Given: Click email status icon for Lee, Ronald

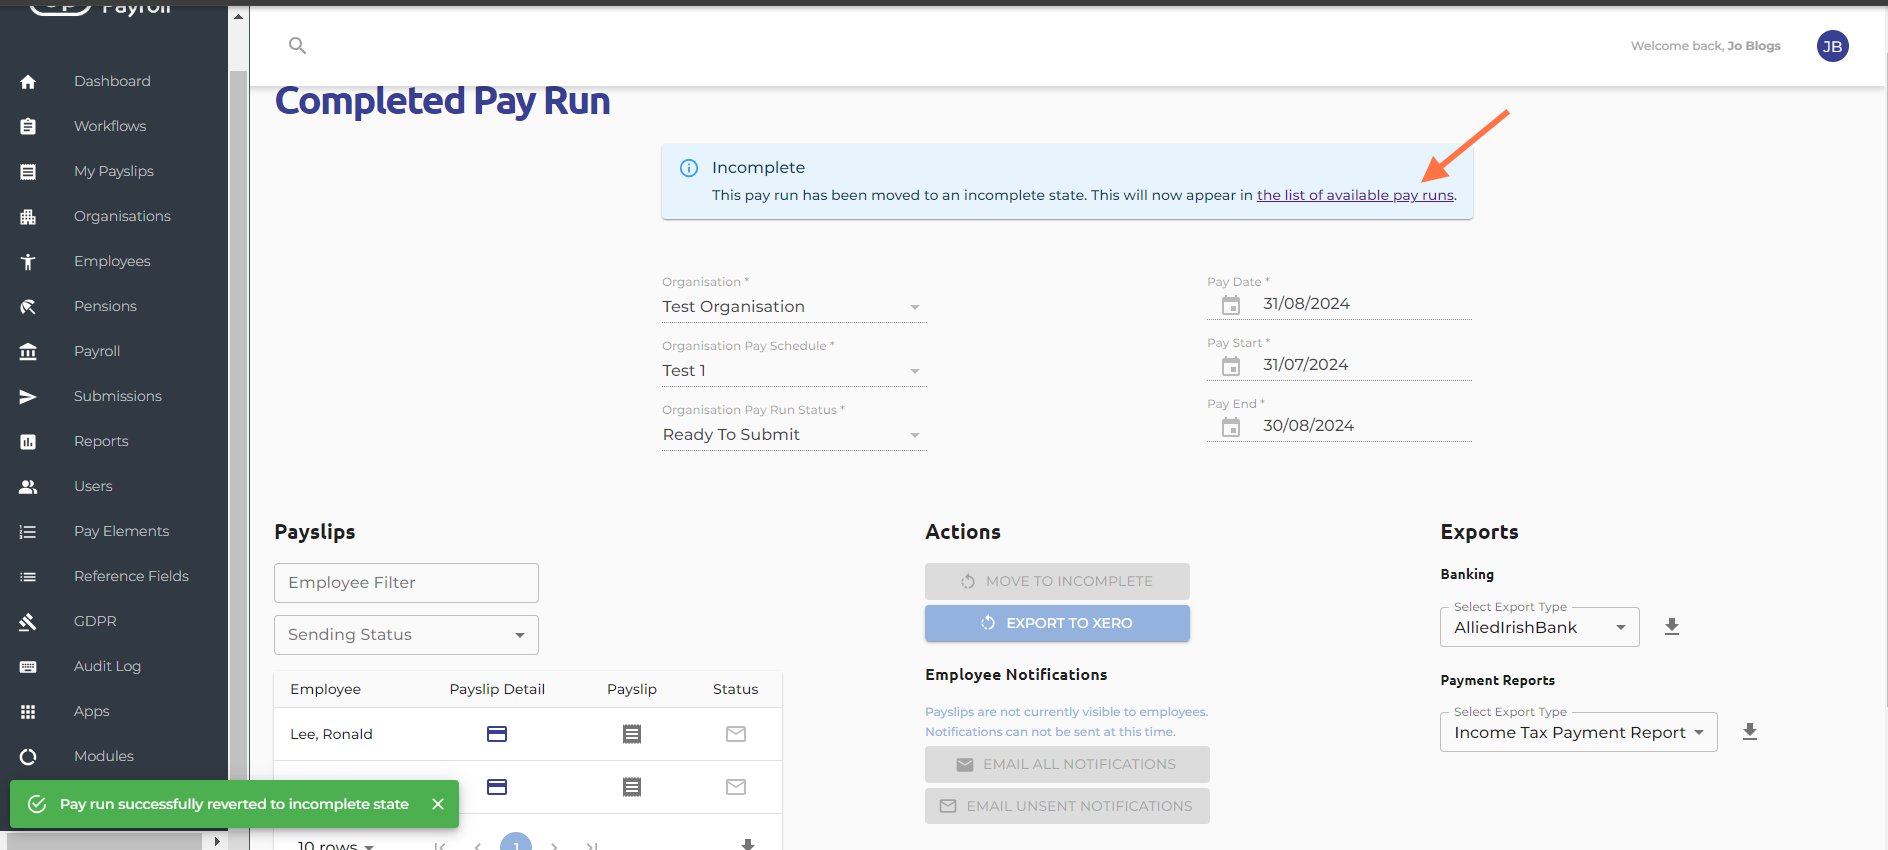Looking at the screenshot, I should coord(736,734).
